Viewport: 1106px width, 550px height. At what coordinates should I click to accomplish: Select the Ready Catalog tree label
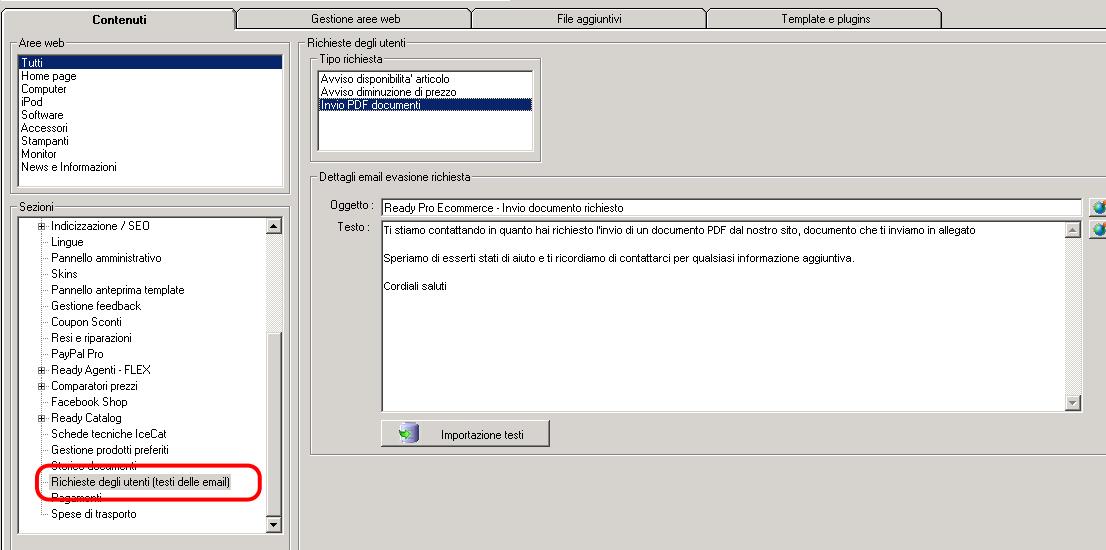click(86, 418)
